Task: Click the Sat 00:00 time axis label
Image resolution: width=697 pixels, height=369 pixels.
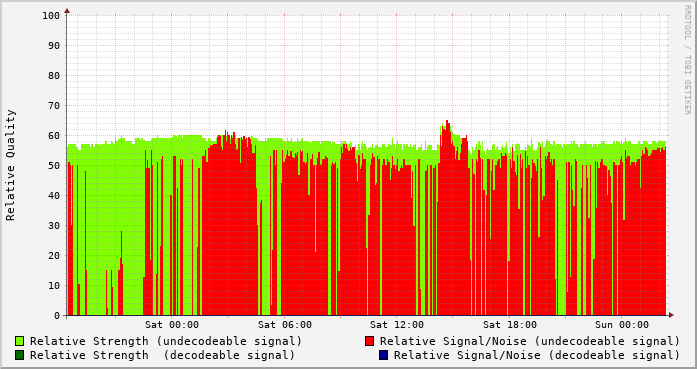Action: tap(172, 325)
